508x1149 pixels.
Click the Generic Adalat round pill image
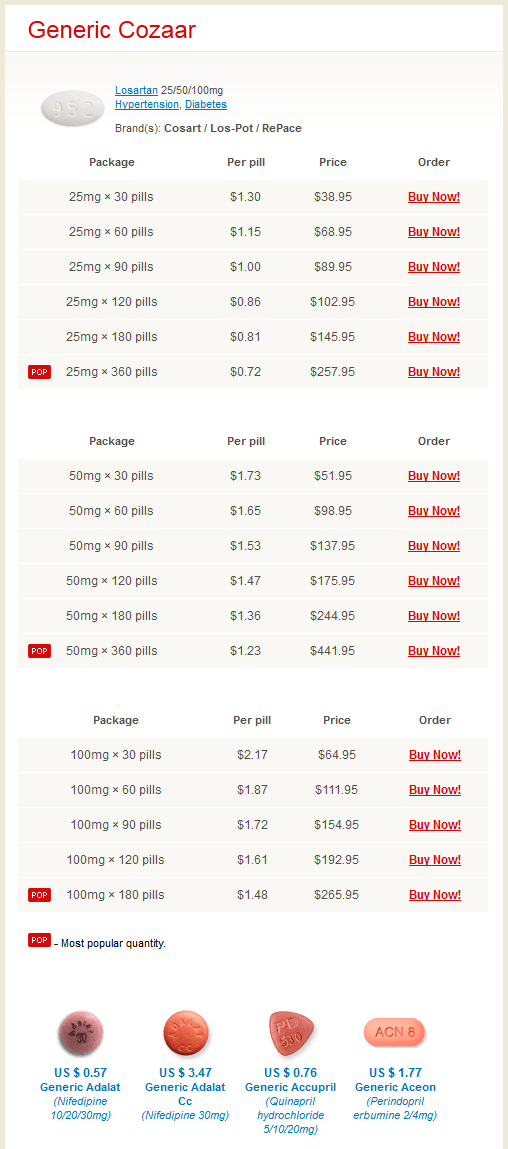81,1032
